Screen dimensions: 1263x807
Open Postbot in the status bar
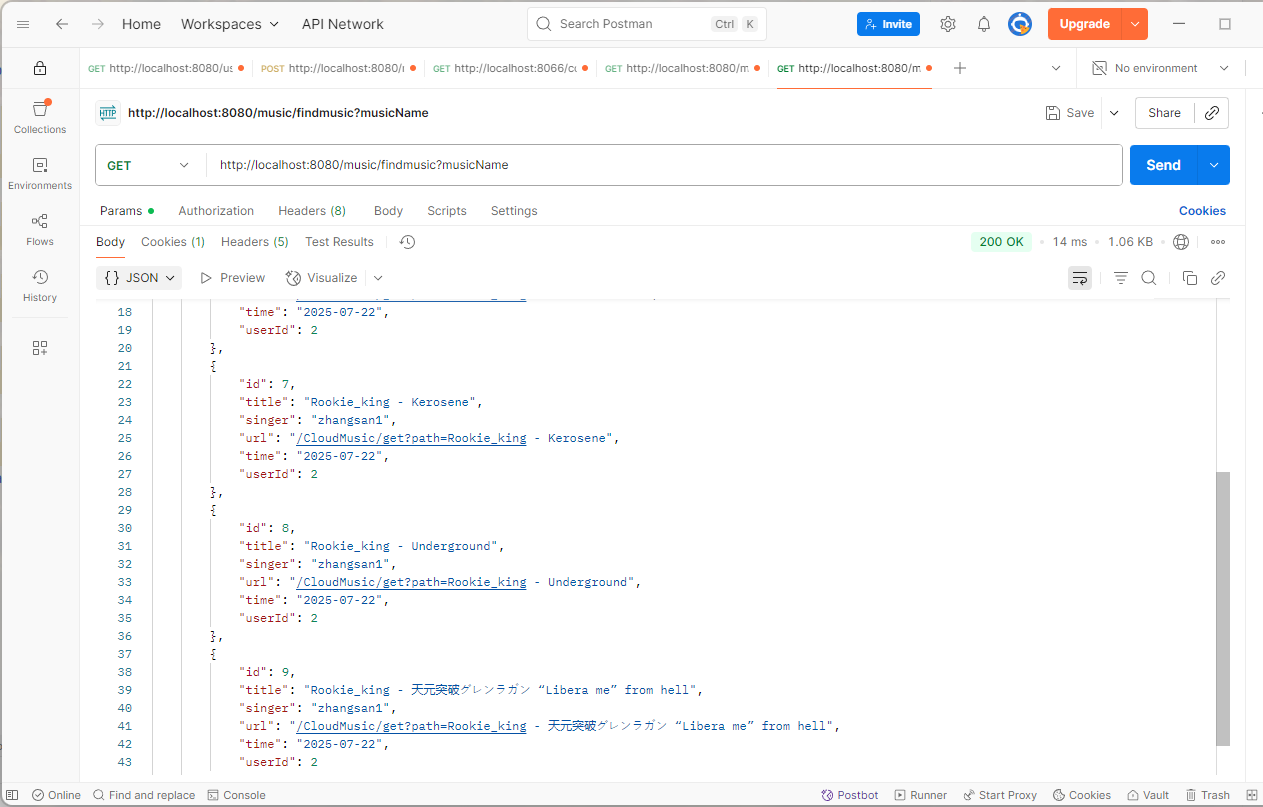[850, 795]
